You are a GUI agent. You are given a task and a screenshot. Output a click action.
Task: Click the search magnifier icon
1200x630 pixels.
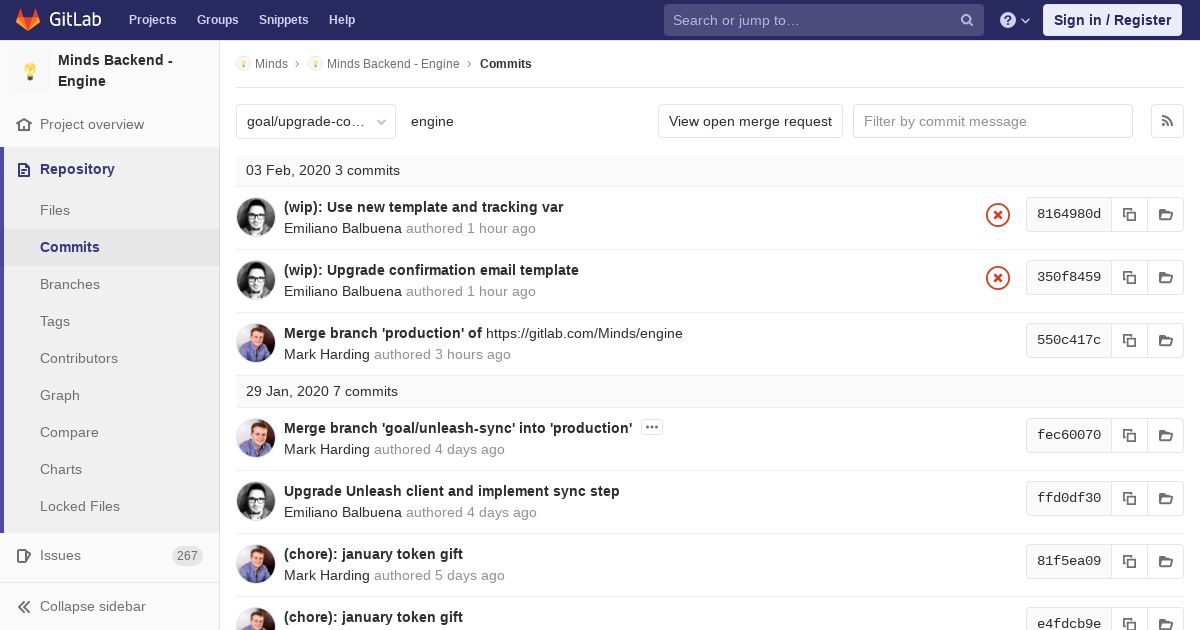(x=967, y=20)
